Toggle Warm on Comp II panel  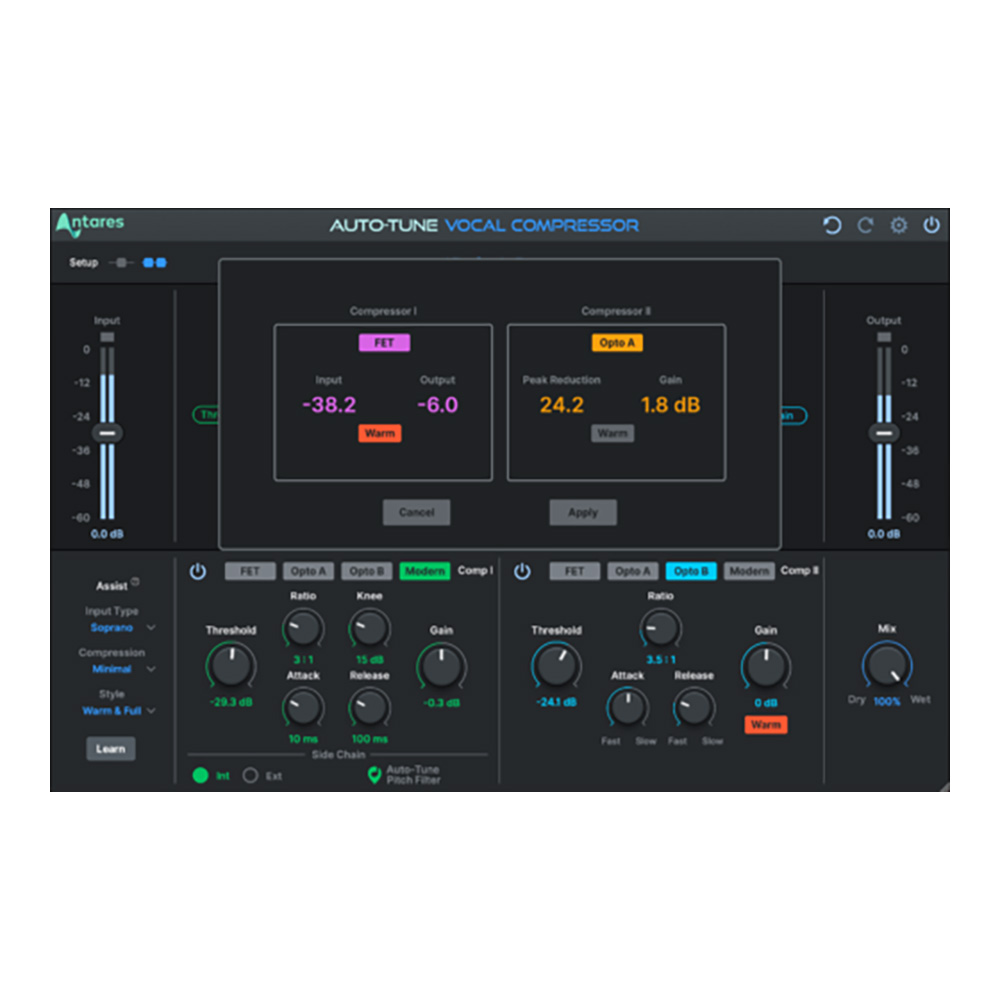766,724
